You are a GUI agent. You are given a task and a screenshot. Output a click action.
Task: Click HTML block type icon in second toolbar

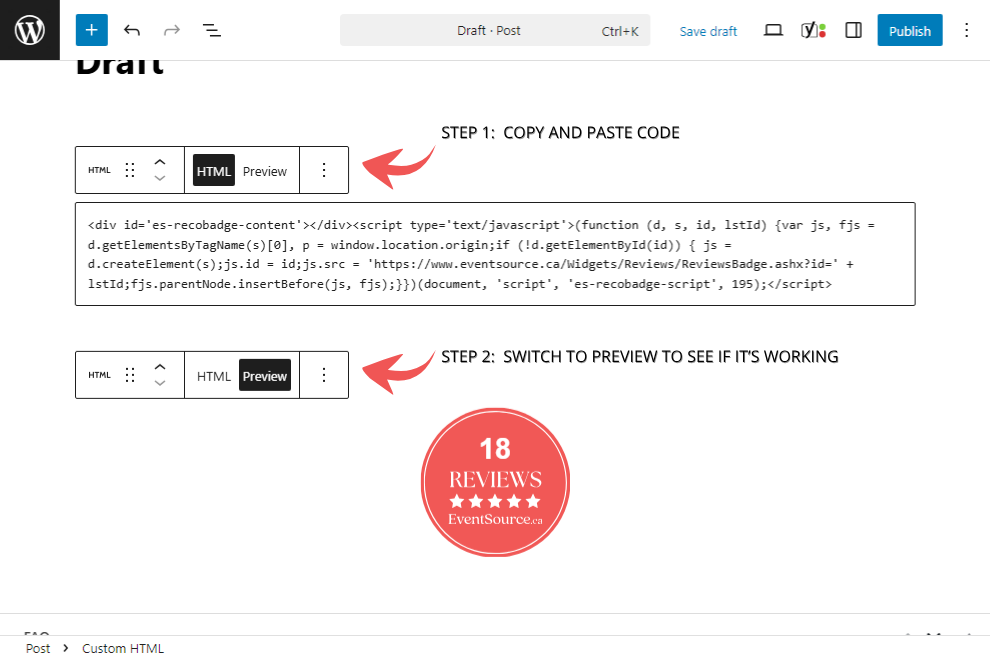[99, 375]
